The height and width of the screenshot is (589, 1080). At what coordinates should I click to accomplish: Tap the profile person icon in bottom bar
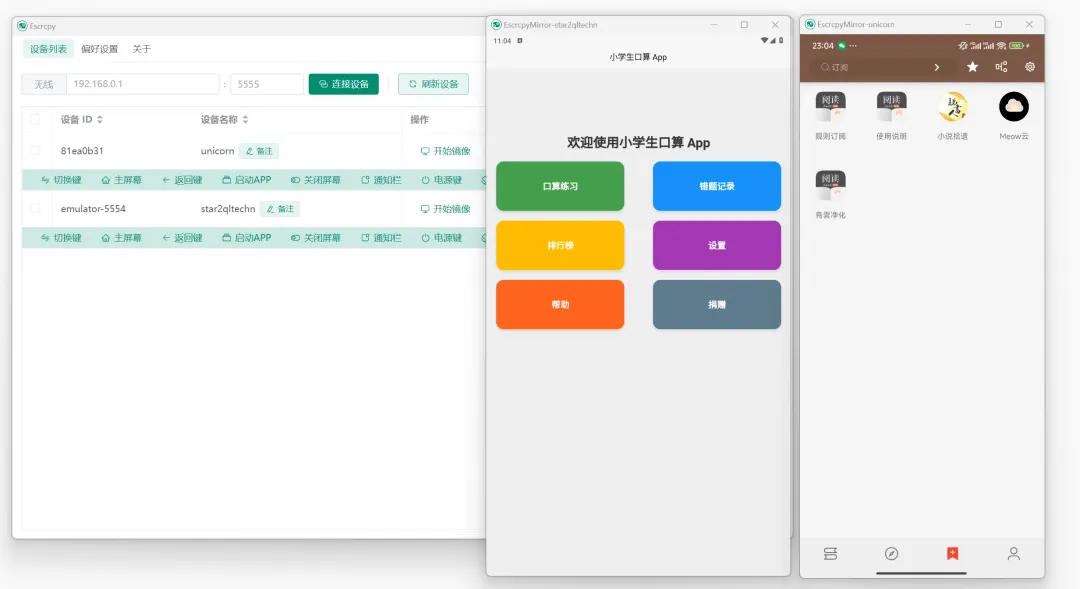1013,553
